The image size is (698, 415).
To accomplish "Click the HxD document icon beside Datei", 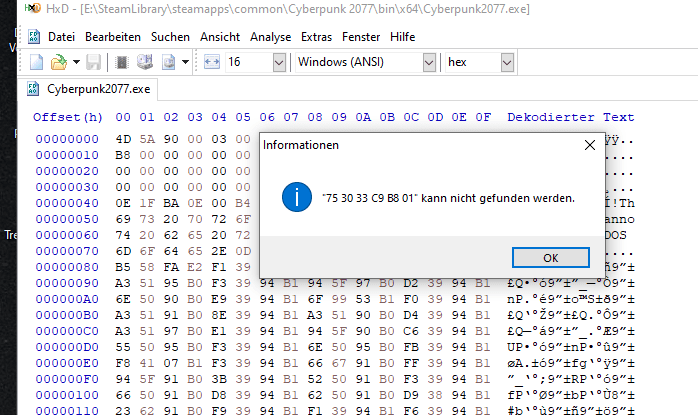I will 34,37.
